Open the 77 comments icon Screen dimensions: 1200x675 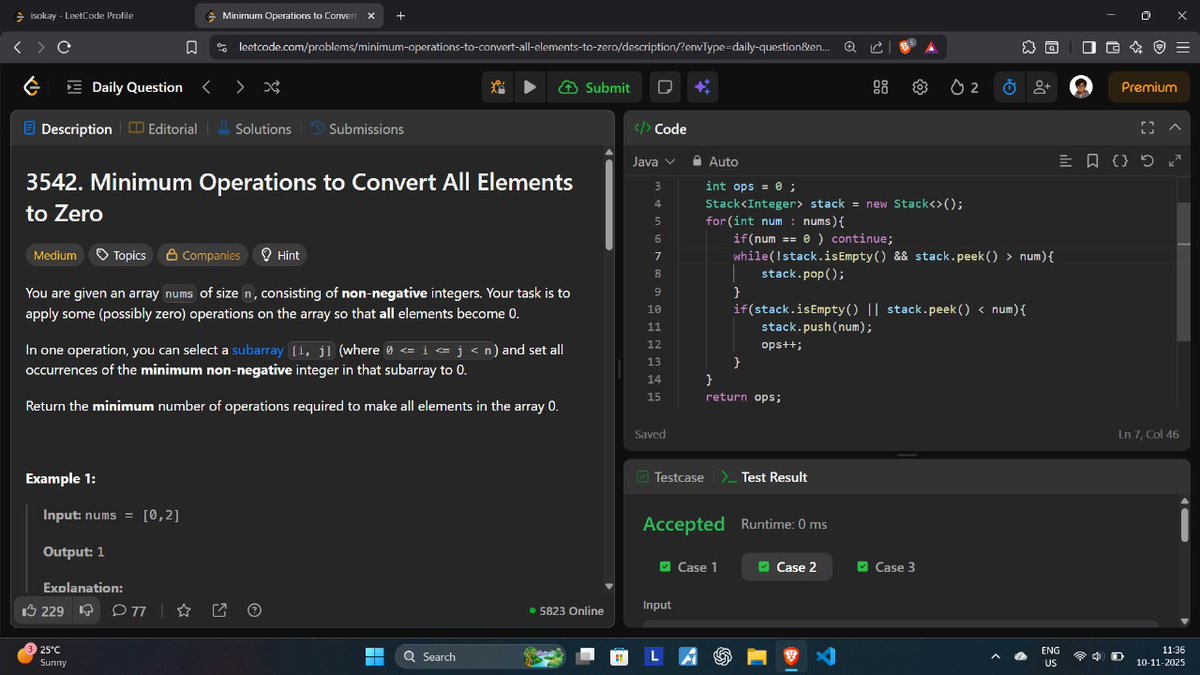pyautogui.click(x=129, y=610)
